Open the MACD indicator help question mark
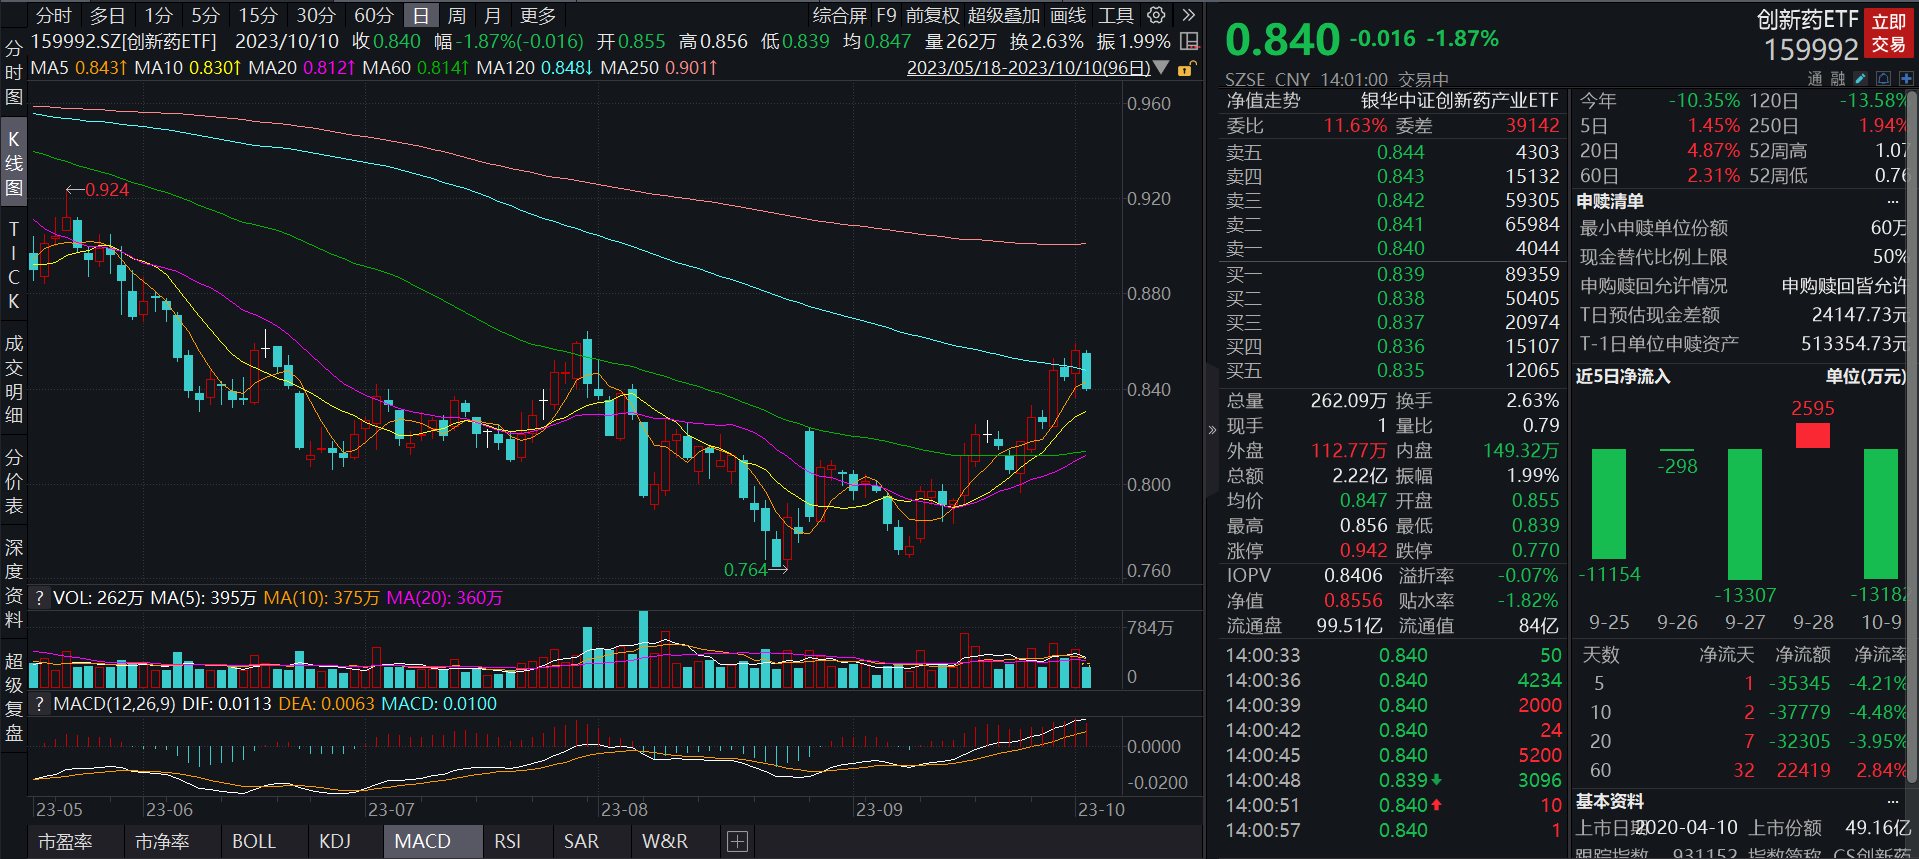This screenshot has width=1919, height=859. tap(39, 704)
